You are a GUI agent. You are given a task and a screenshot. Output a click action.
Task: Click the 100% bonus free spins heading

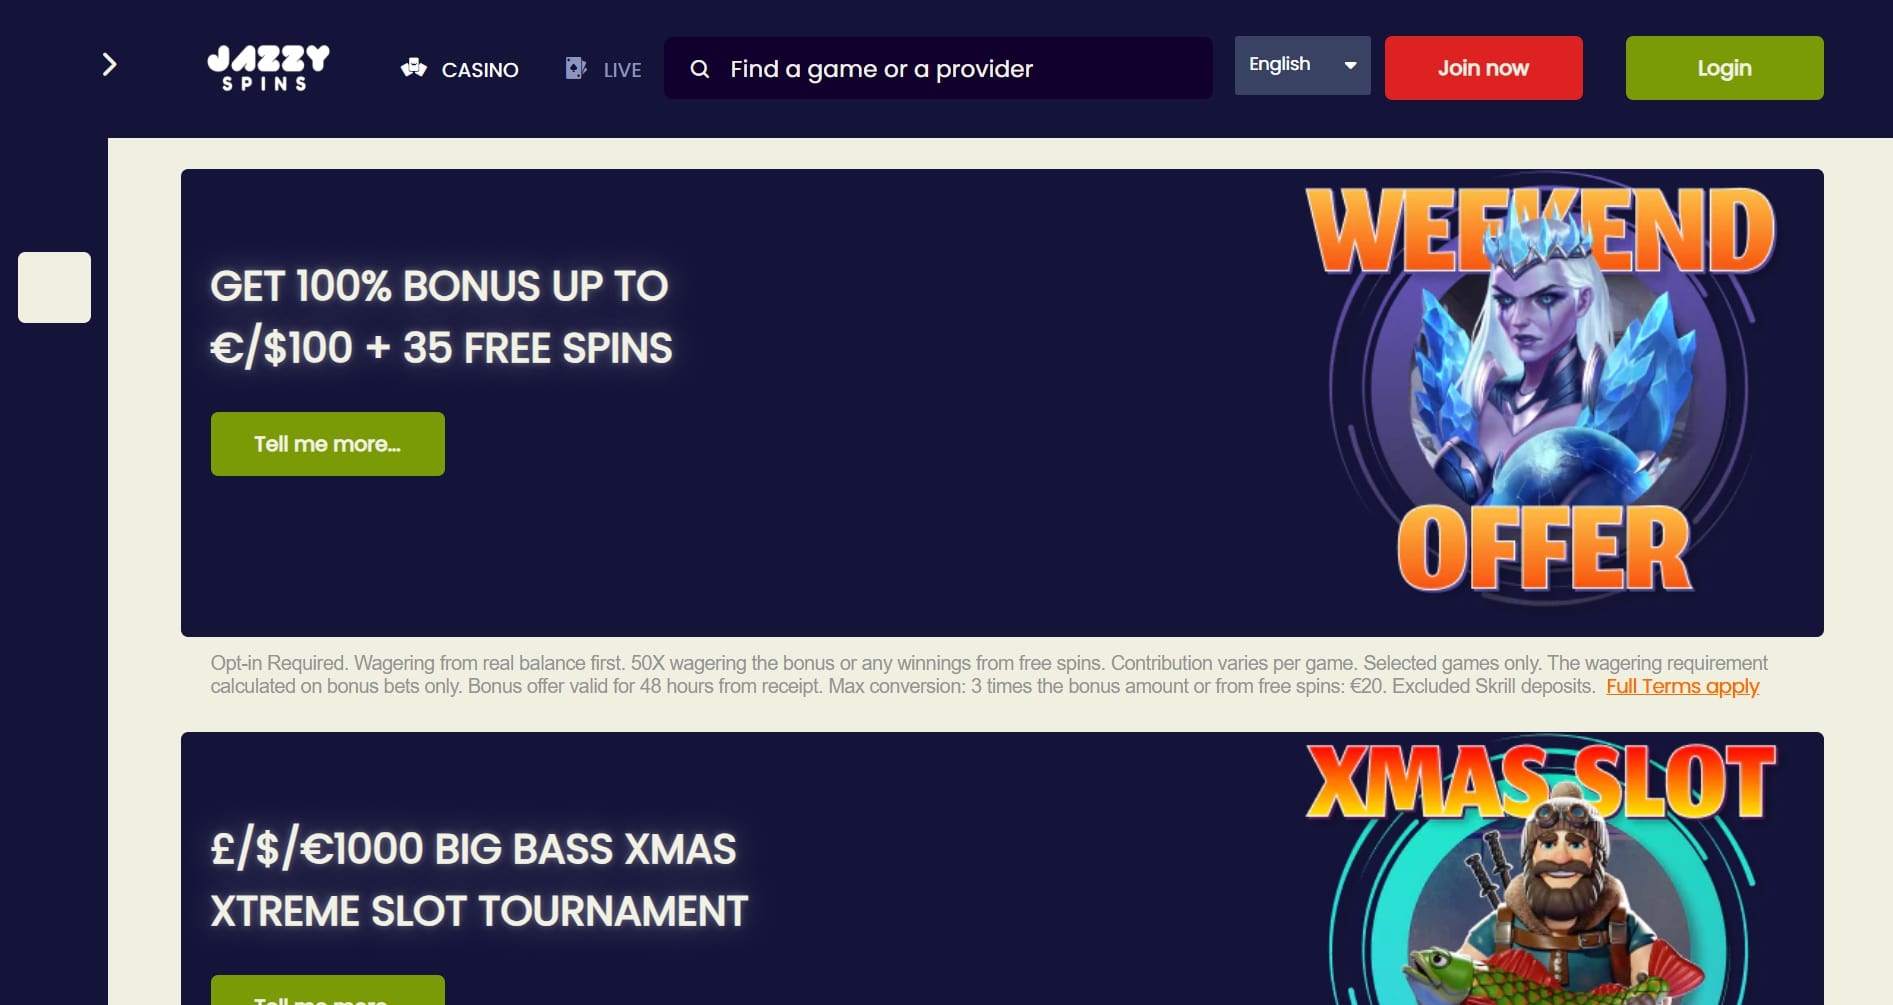(x=441, y=317)
